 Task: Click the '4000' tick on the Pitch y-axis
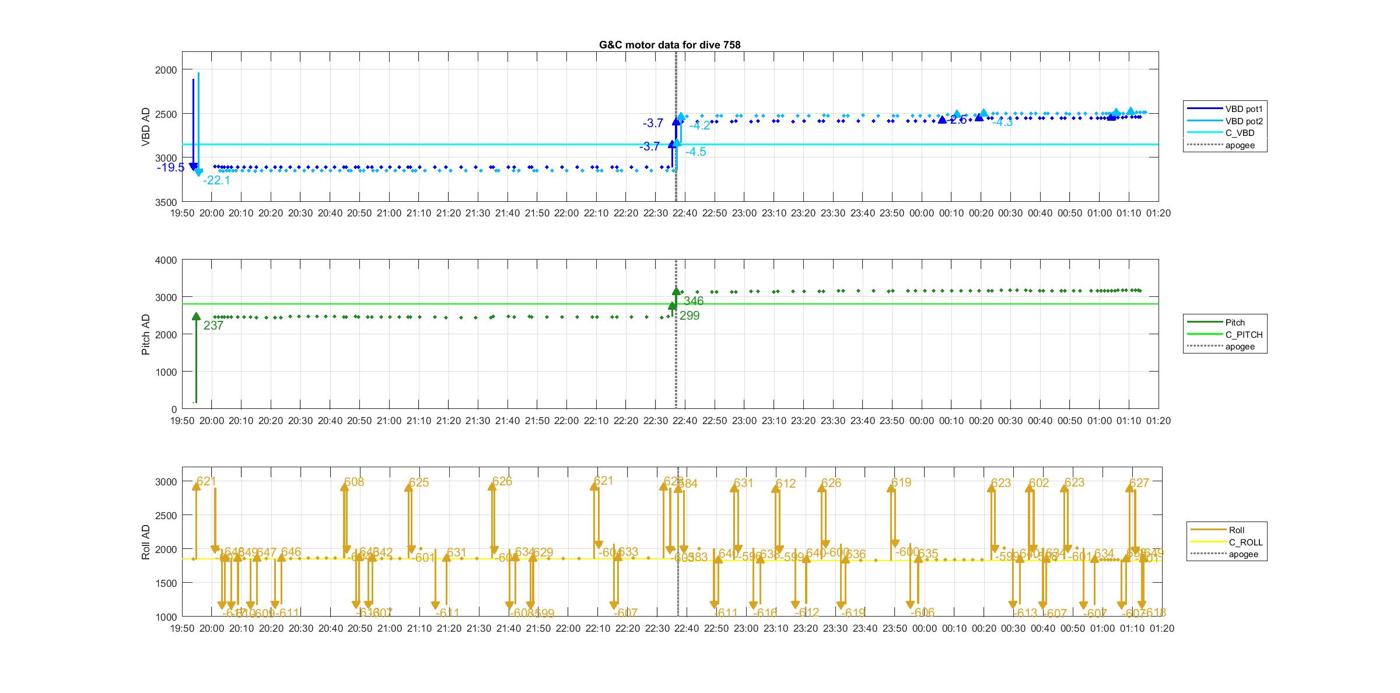tap(165, 260)
